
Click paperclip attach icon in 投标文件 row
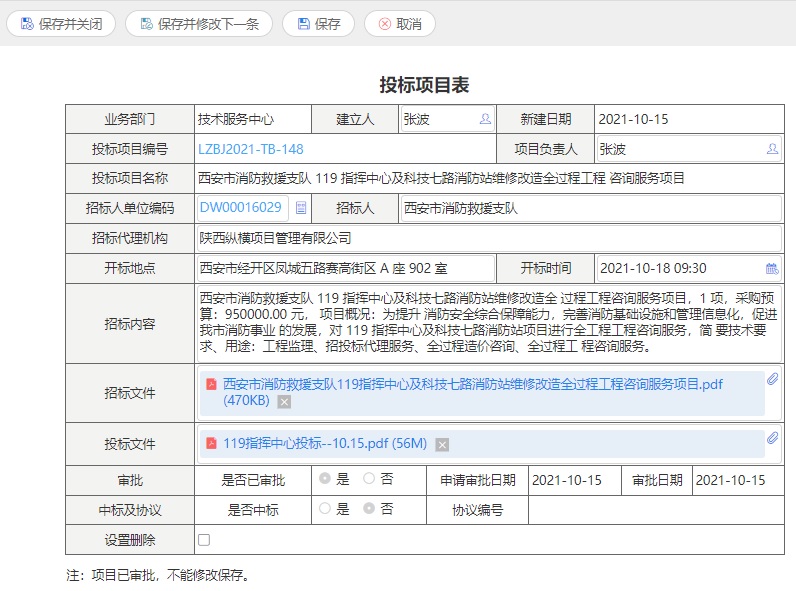(772, 438)
